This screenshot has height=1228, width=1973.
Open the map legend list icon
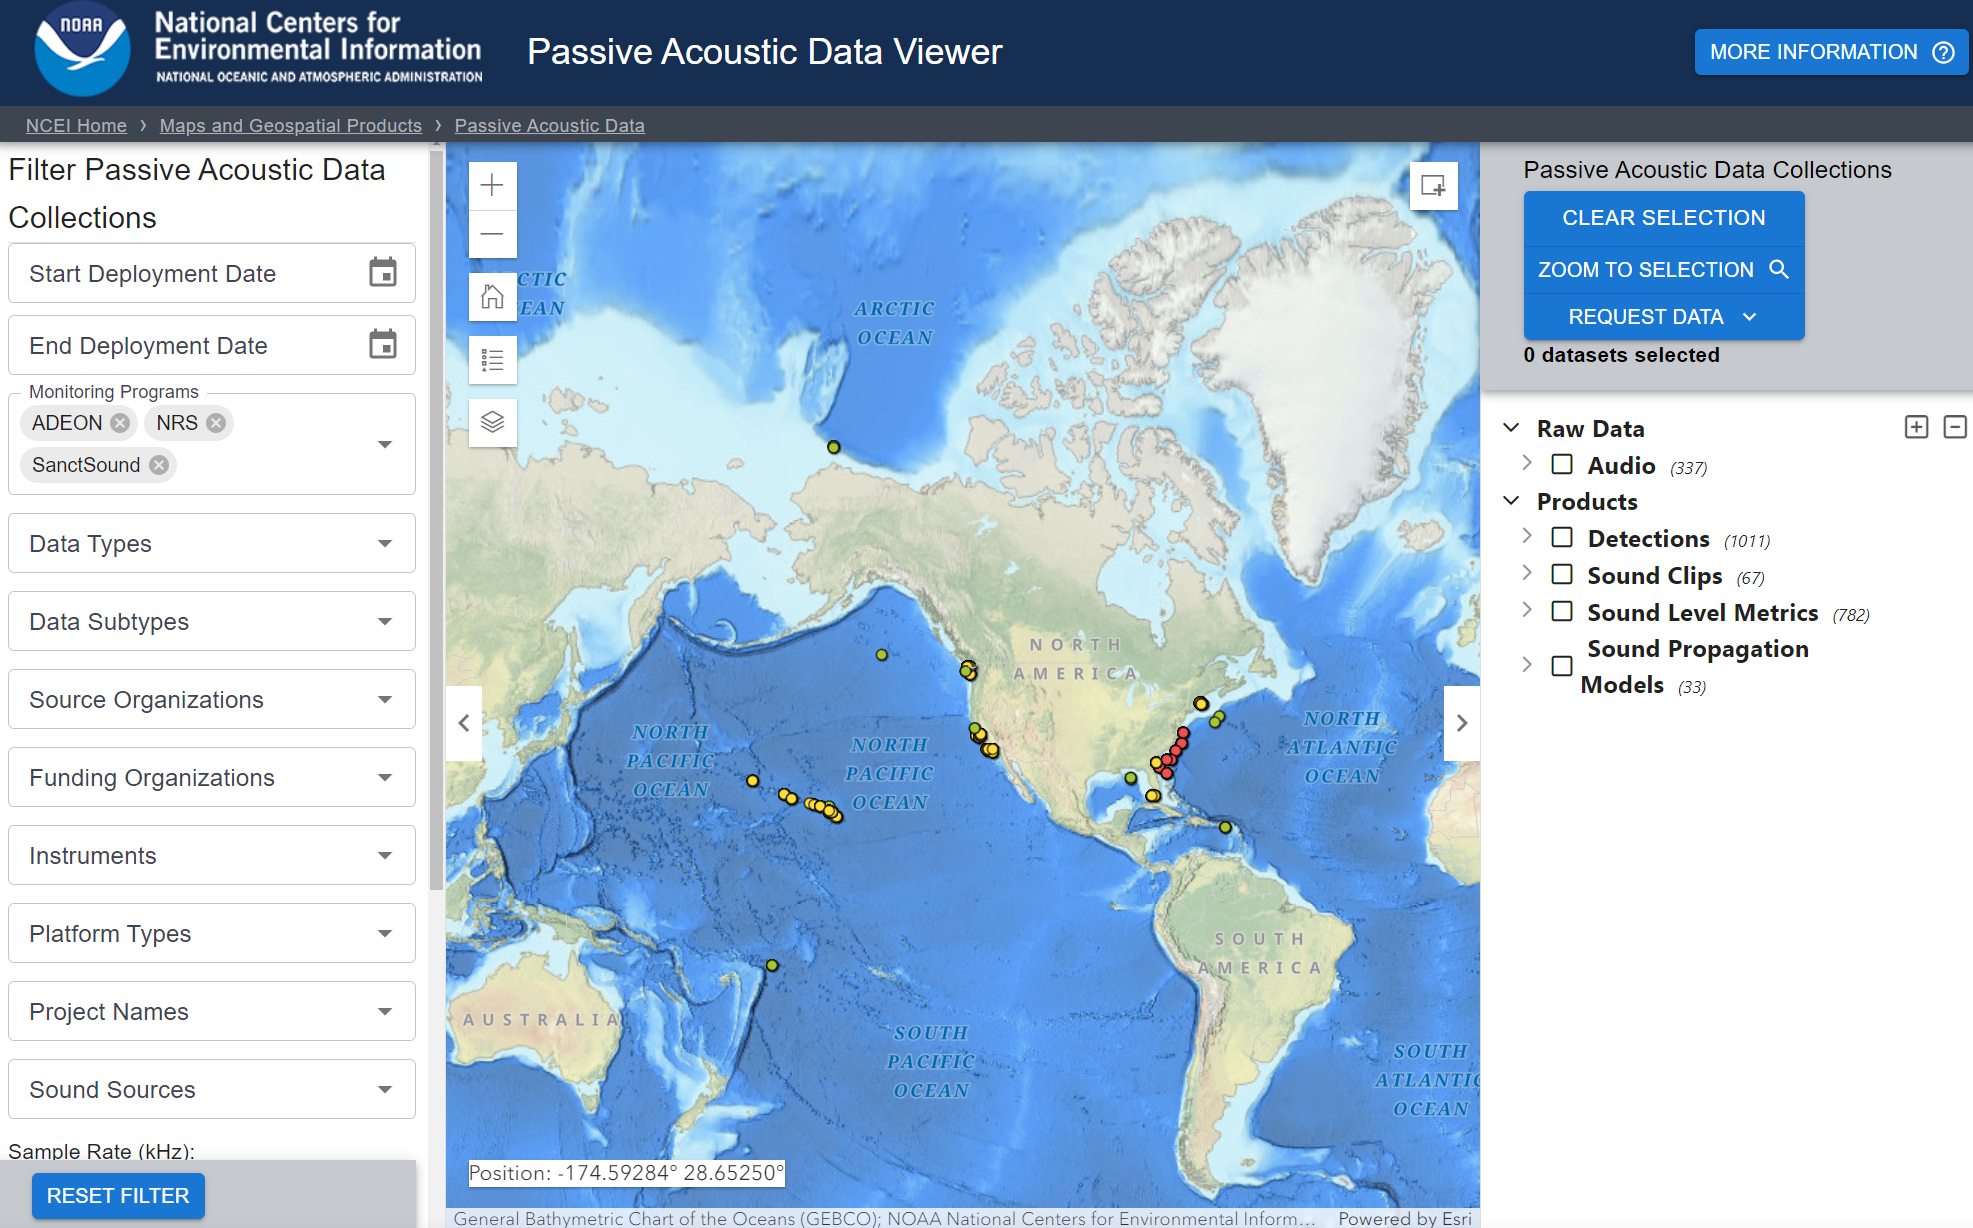pyautogui.click(x=492, y=360)
